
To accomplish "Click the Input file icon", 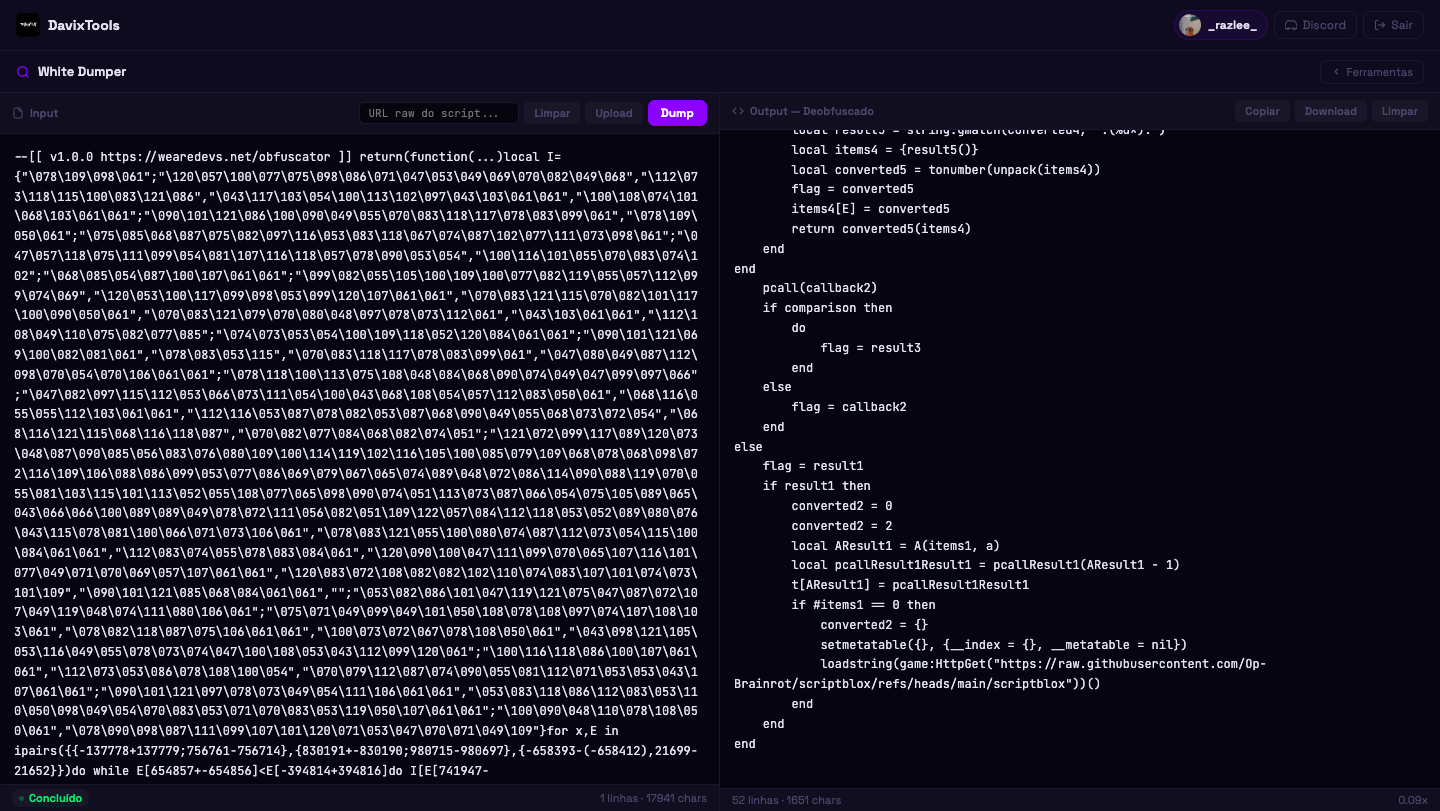I will point(18,113).
